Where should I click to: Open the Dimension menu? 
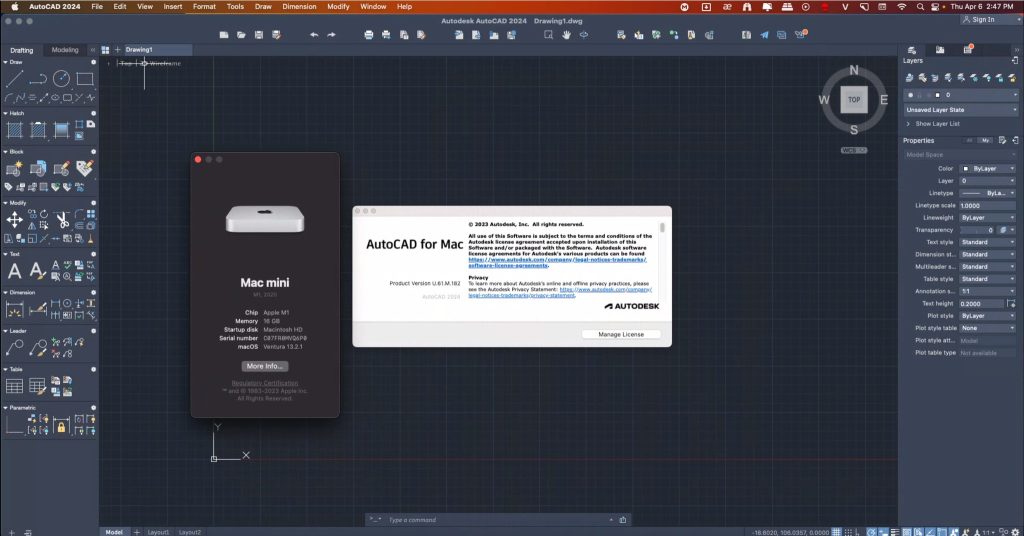point(299,6)
